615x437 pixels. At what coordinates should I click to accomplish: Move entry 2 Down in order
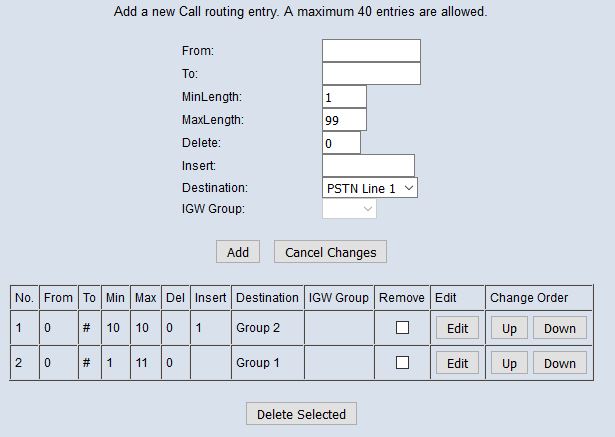559,364
